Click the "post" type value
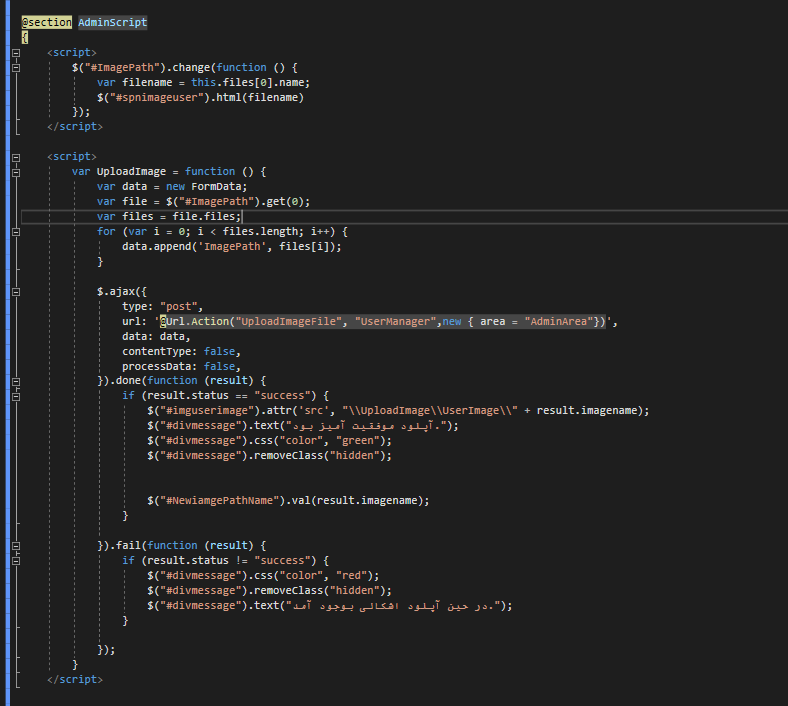Screen dimensions: 788x706 tap(178, 307)
